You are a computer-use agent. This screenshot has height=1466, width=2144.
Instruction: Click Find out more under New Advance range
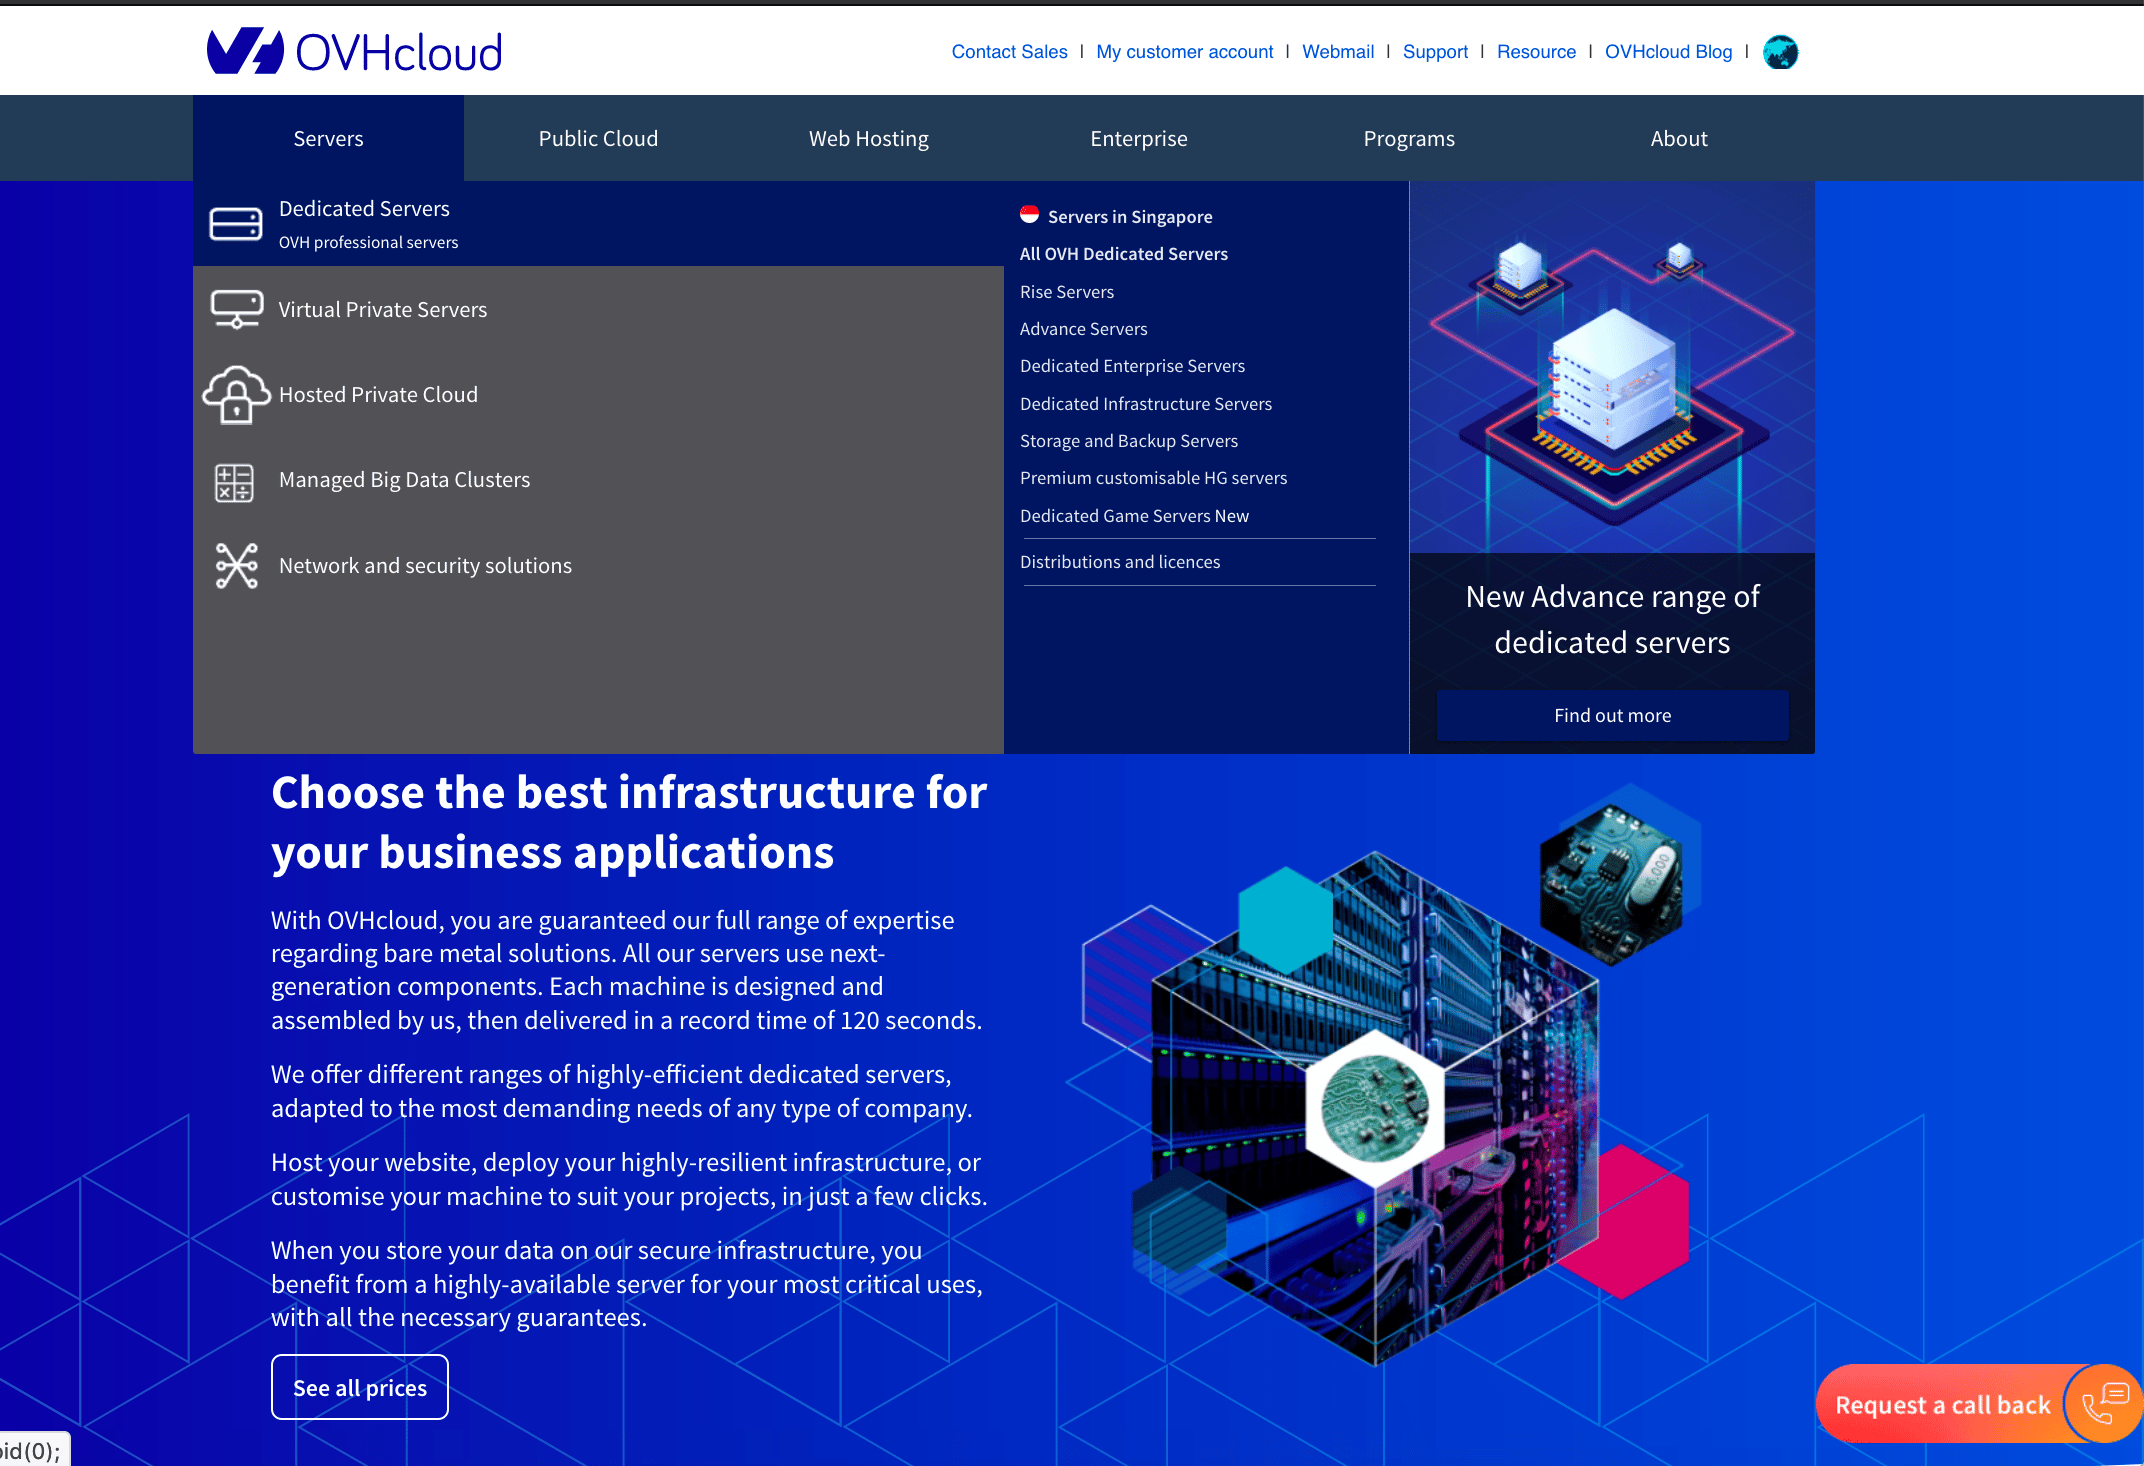pyautogui.click(x=1611, y=715)
